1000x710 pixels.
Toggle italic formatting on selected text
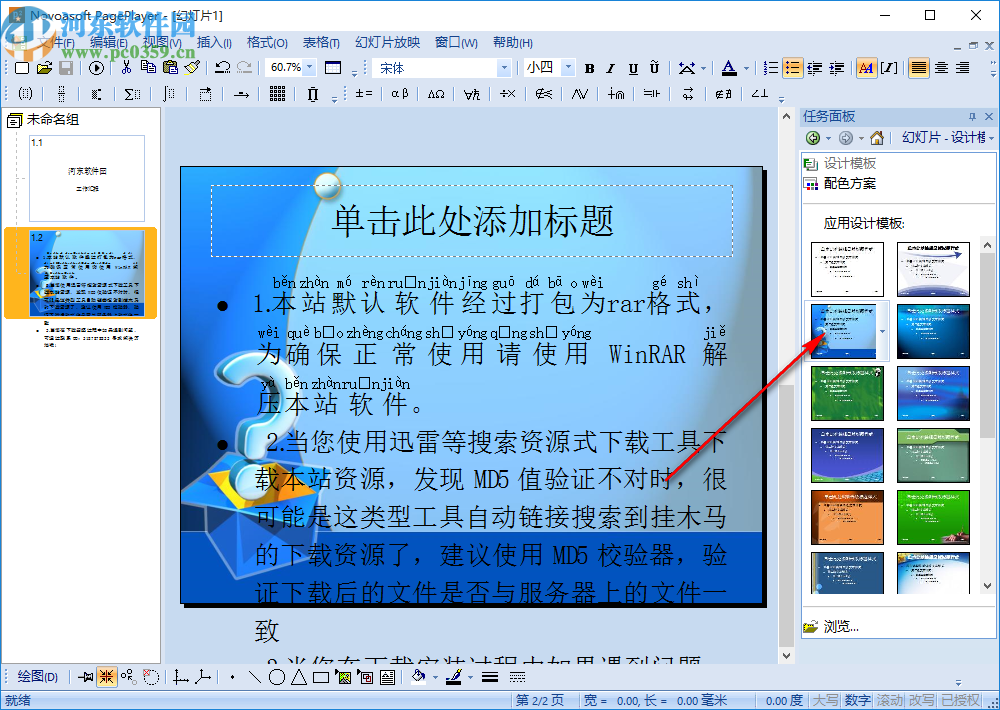click(x=612, y=68)
